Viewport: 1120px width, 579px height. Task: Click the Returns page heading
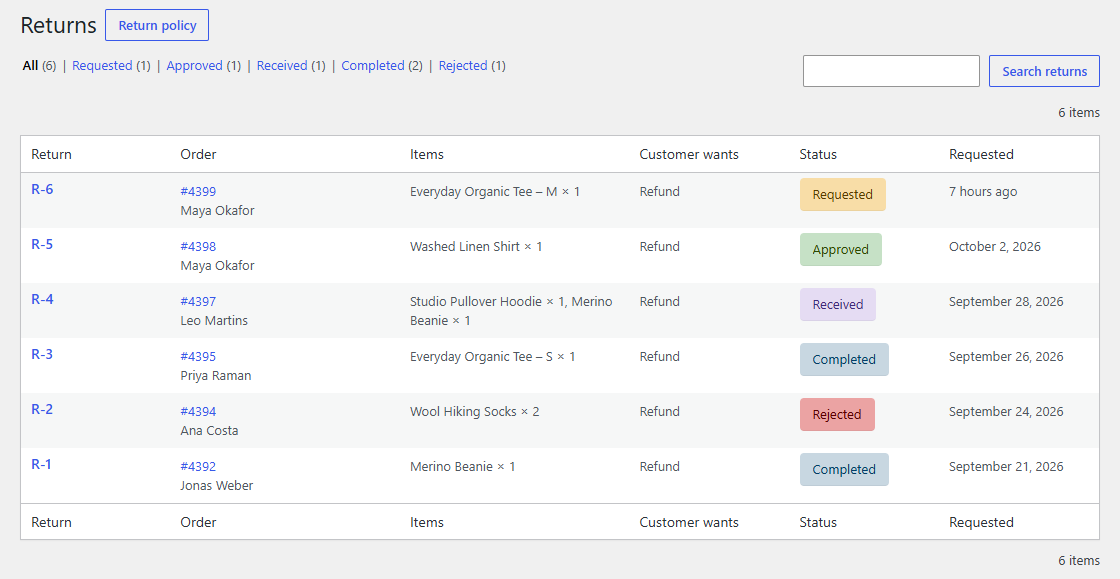point(59,26)
